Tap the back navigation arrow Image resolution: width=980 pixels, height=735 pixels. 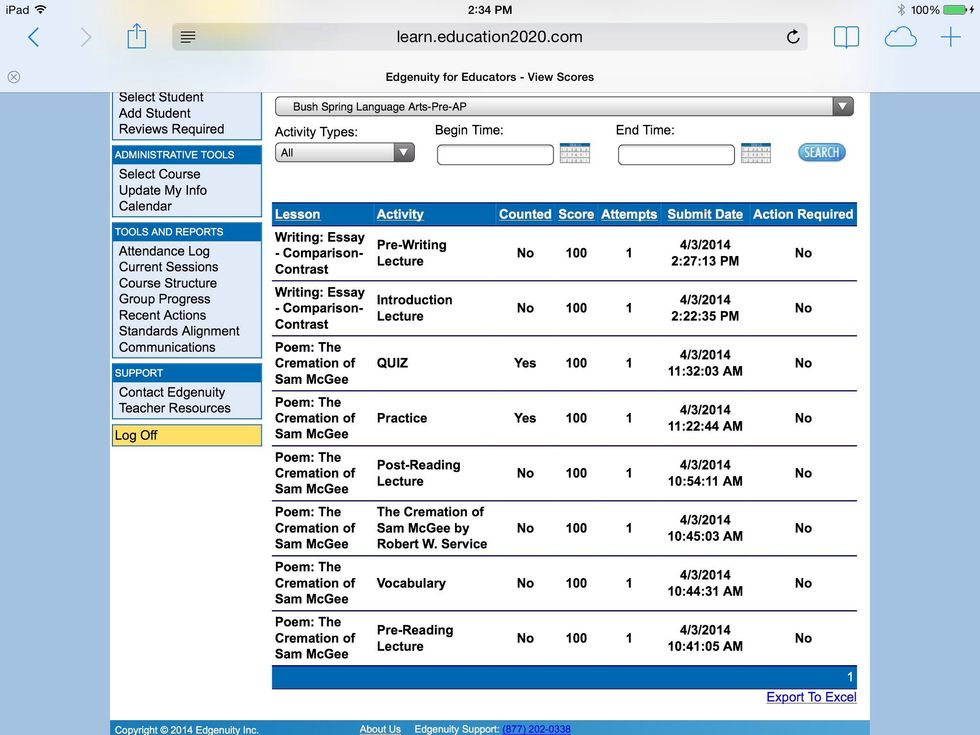point(33,36)
